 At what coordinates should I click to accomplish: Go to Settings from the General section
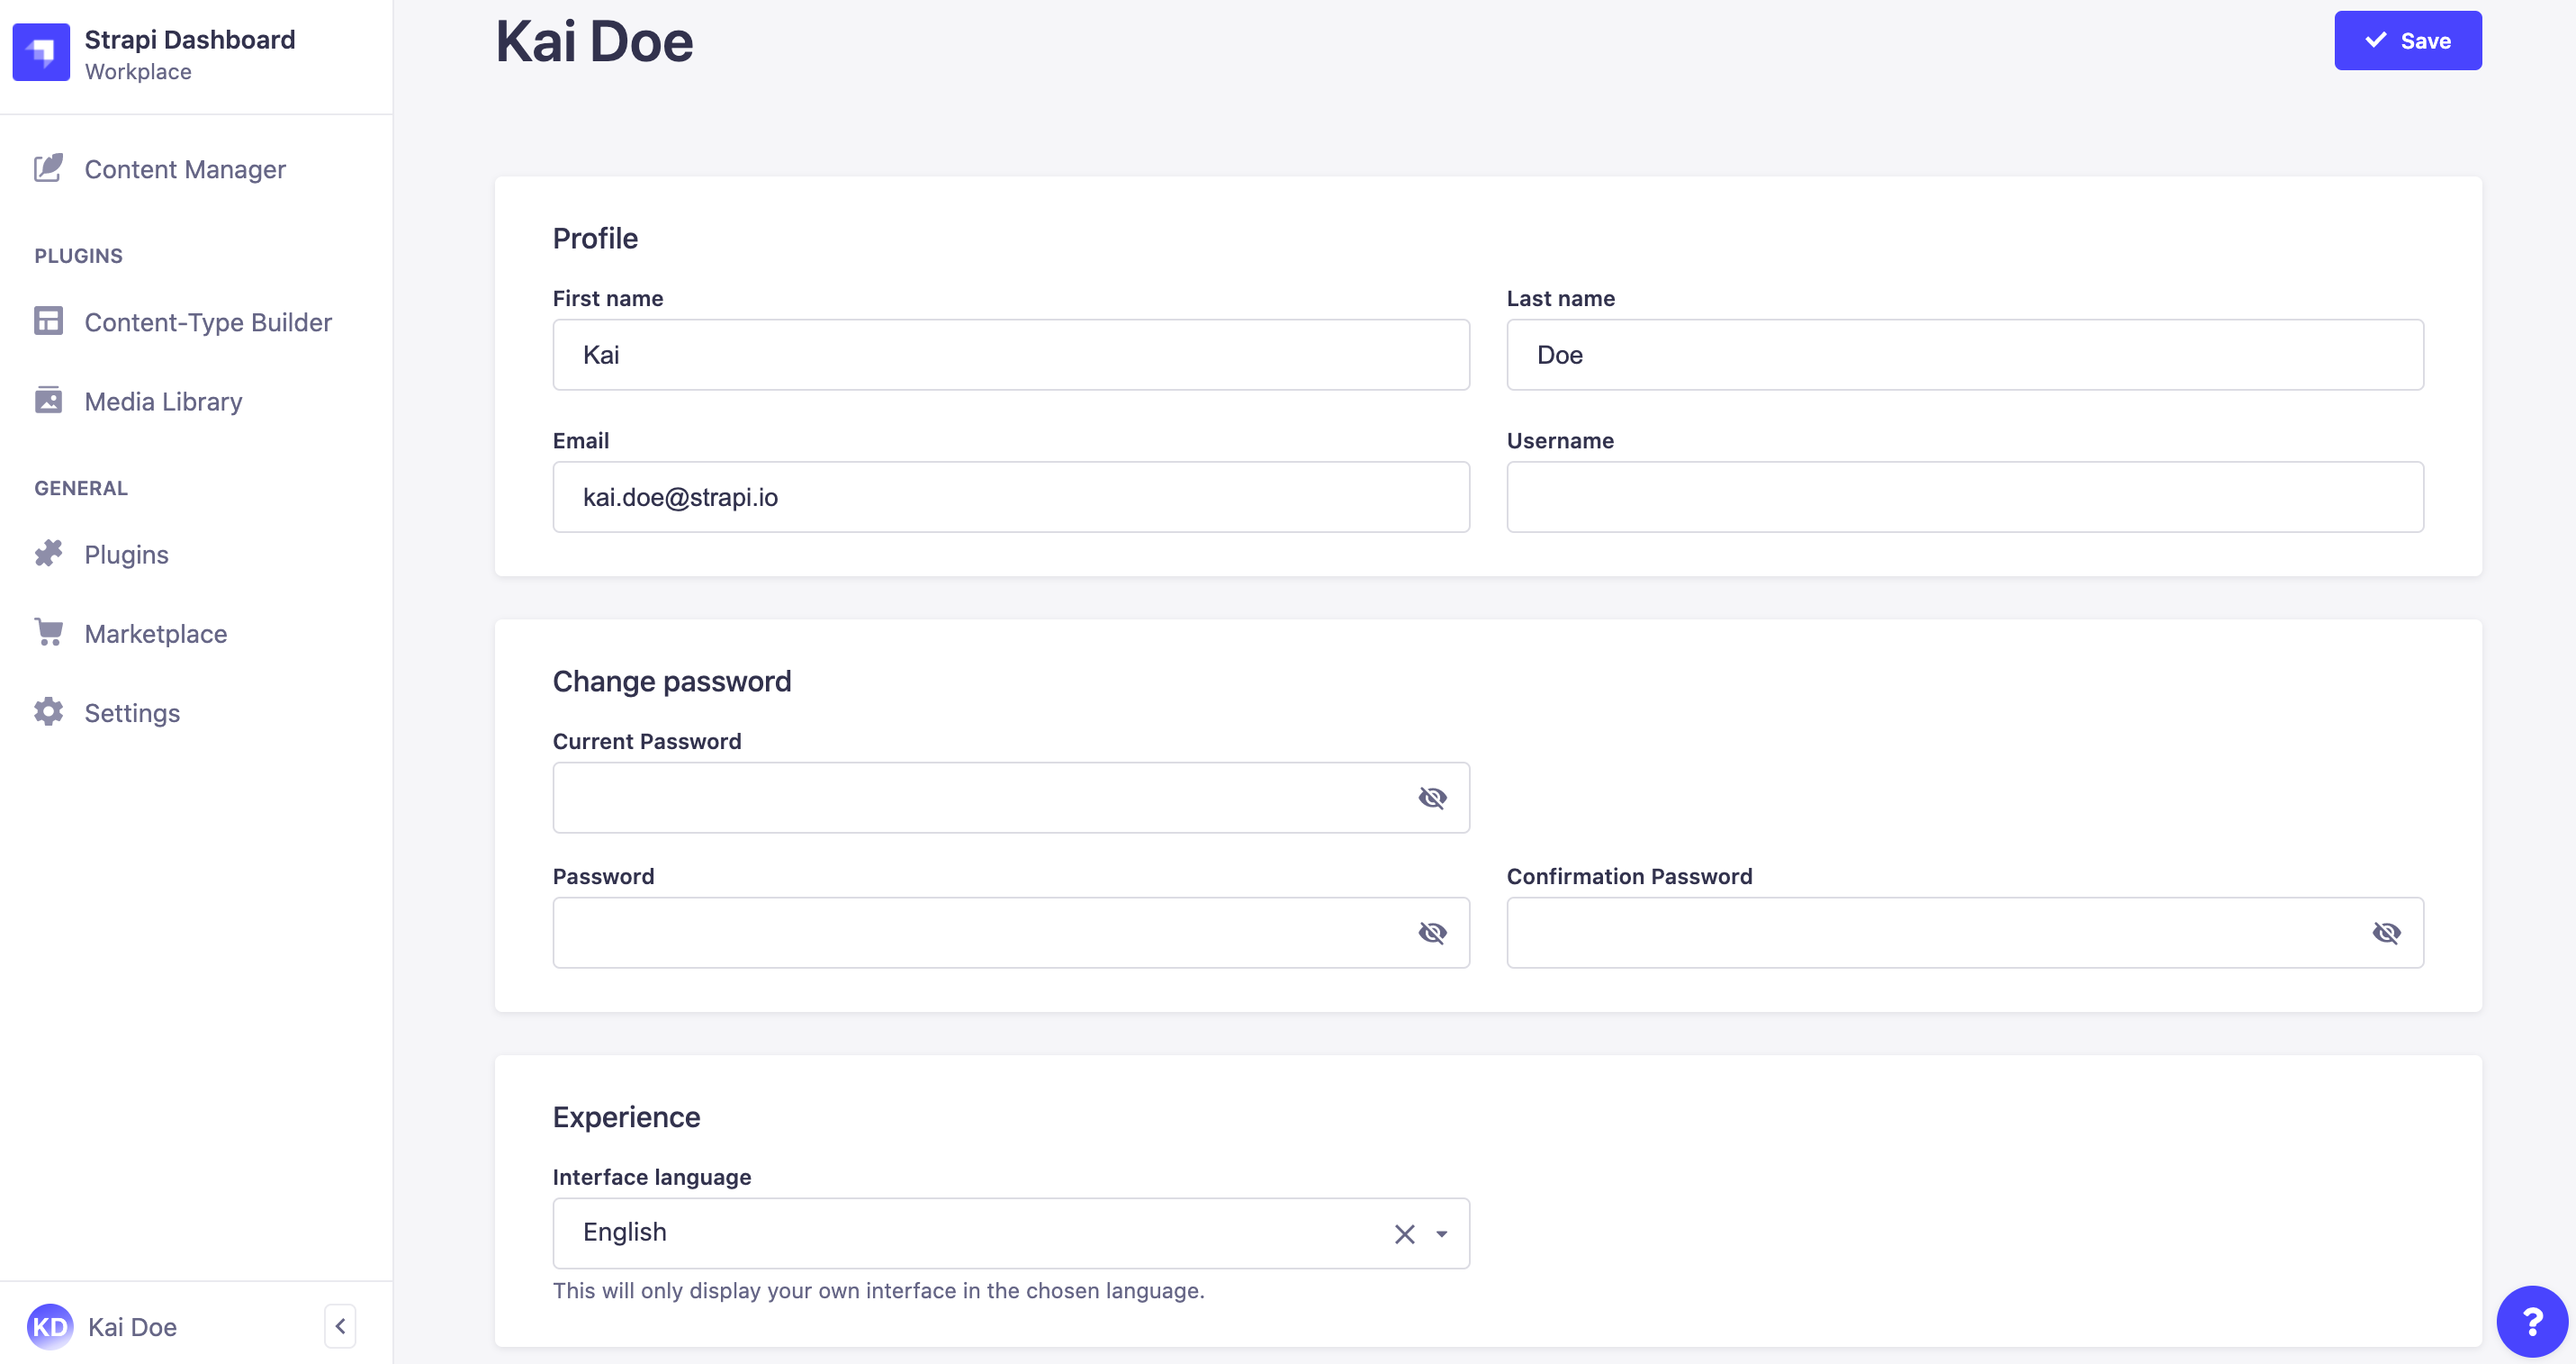[x=131, y=712]
